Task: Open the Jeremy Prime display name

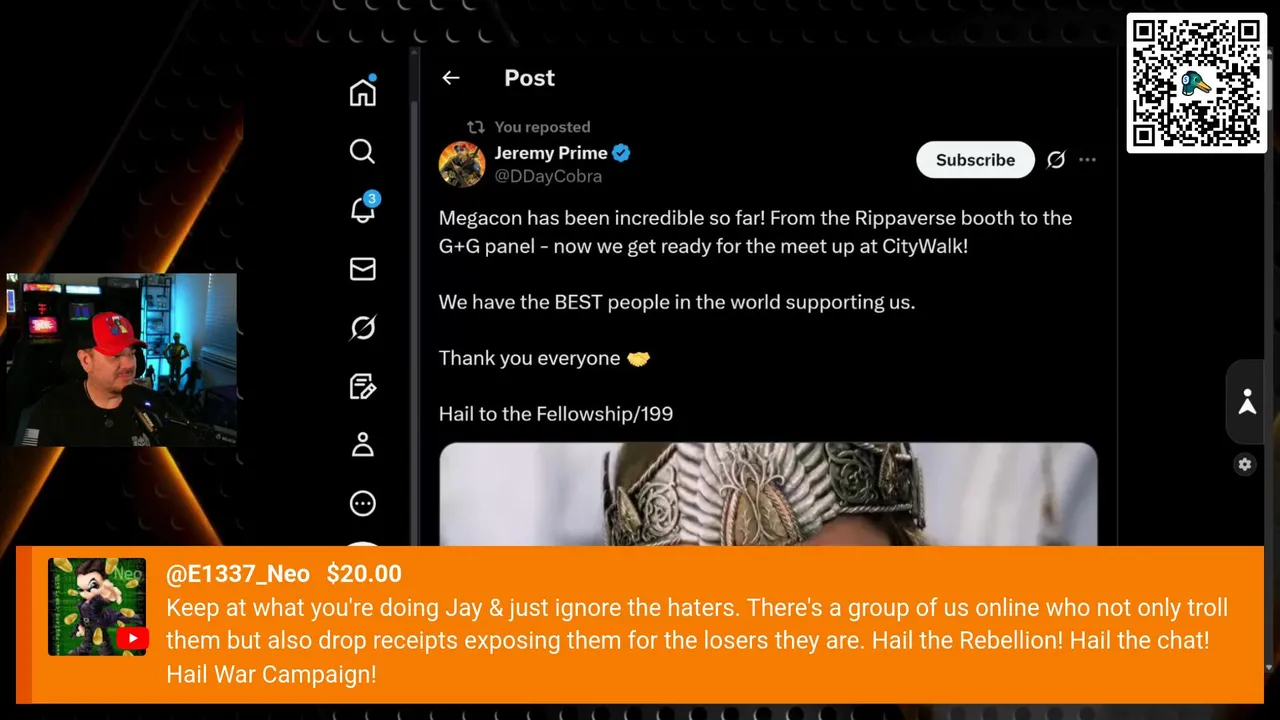Action: 551,153
